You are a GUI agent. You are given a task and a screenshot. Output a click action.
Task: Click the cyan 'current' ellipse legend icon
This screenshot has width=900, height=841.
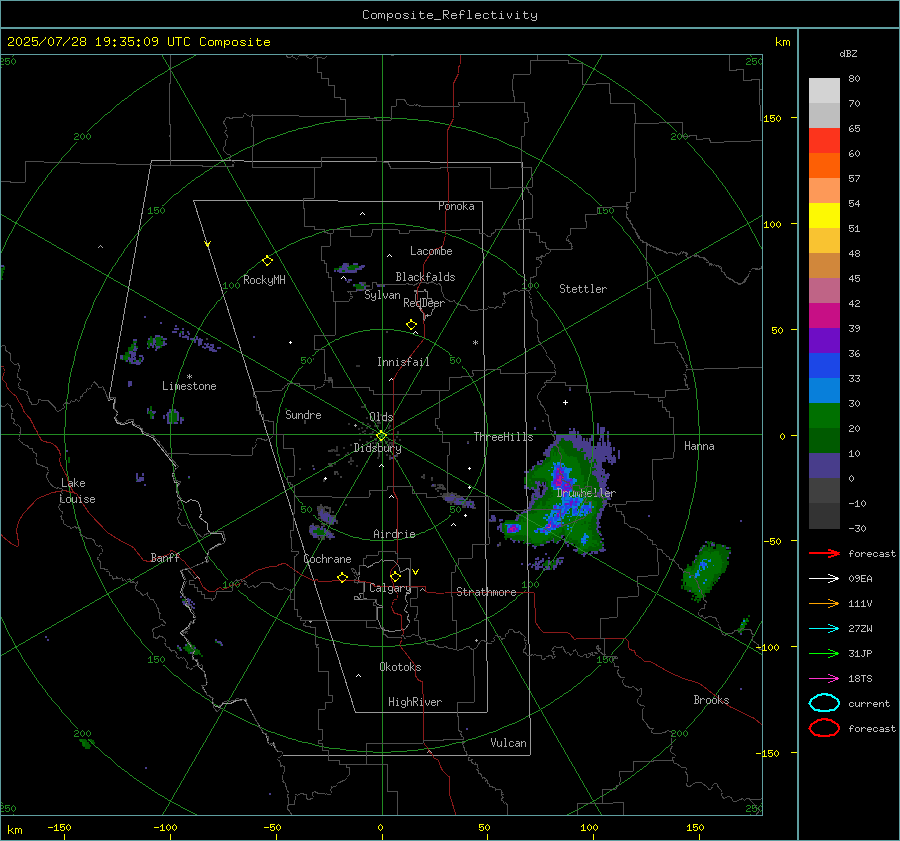point(824,703)
